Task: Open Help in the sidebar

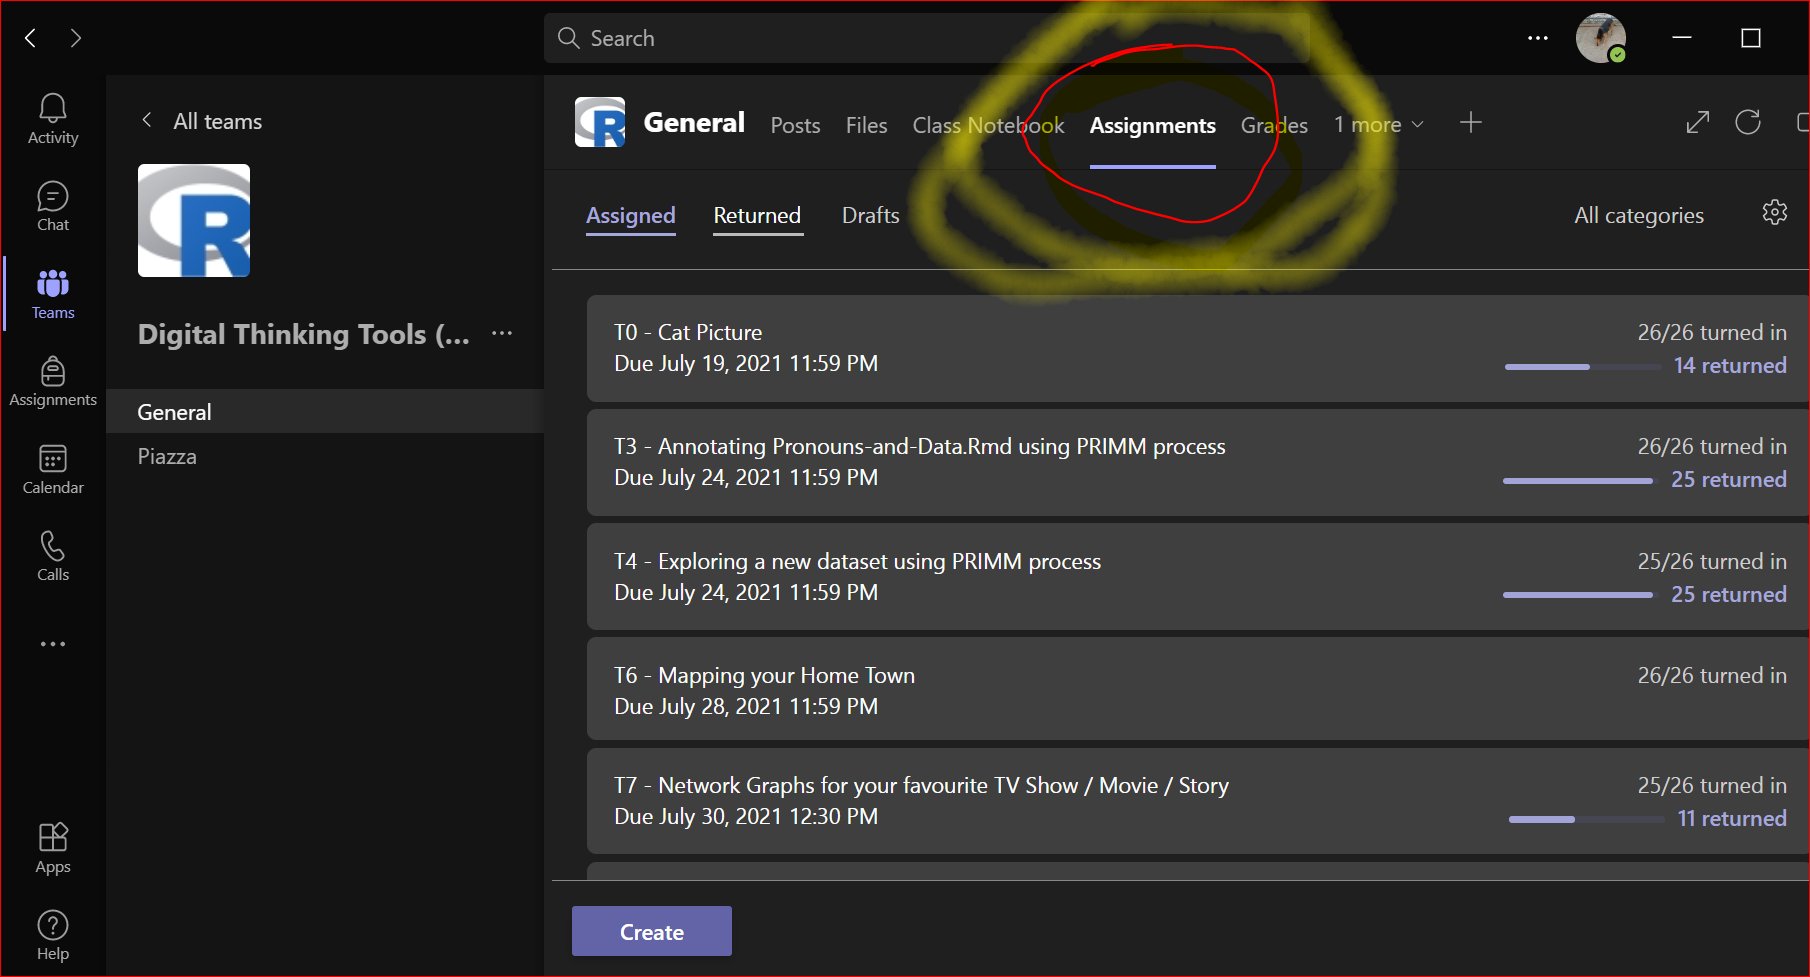Action: click(x=53, y=936)
